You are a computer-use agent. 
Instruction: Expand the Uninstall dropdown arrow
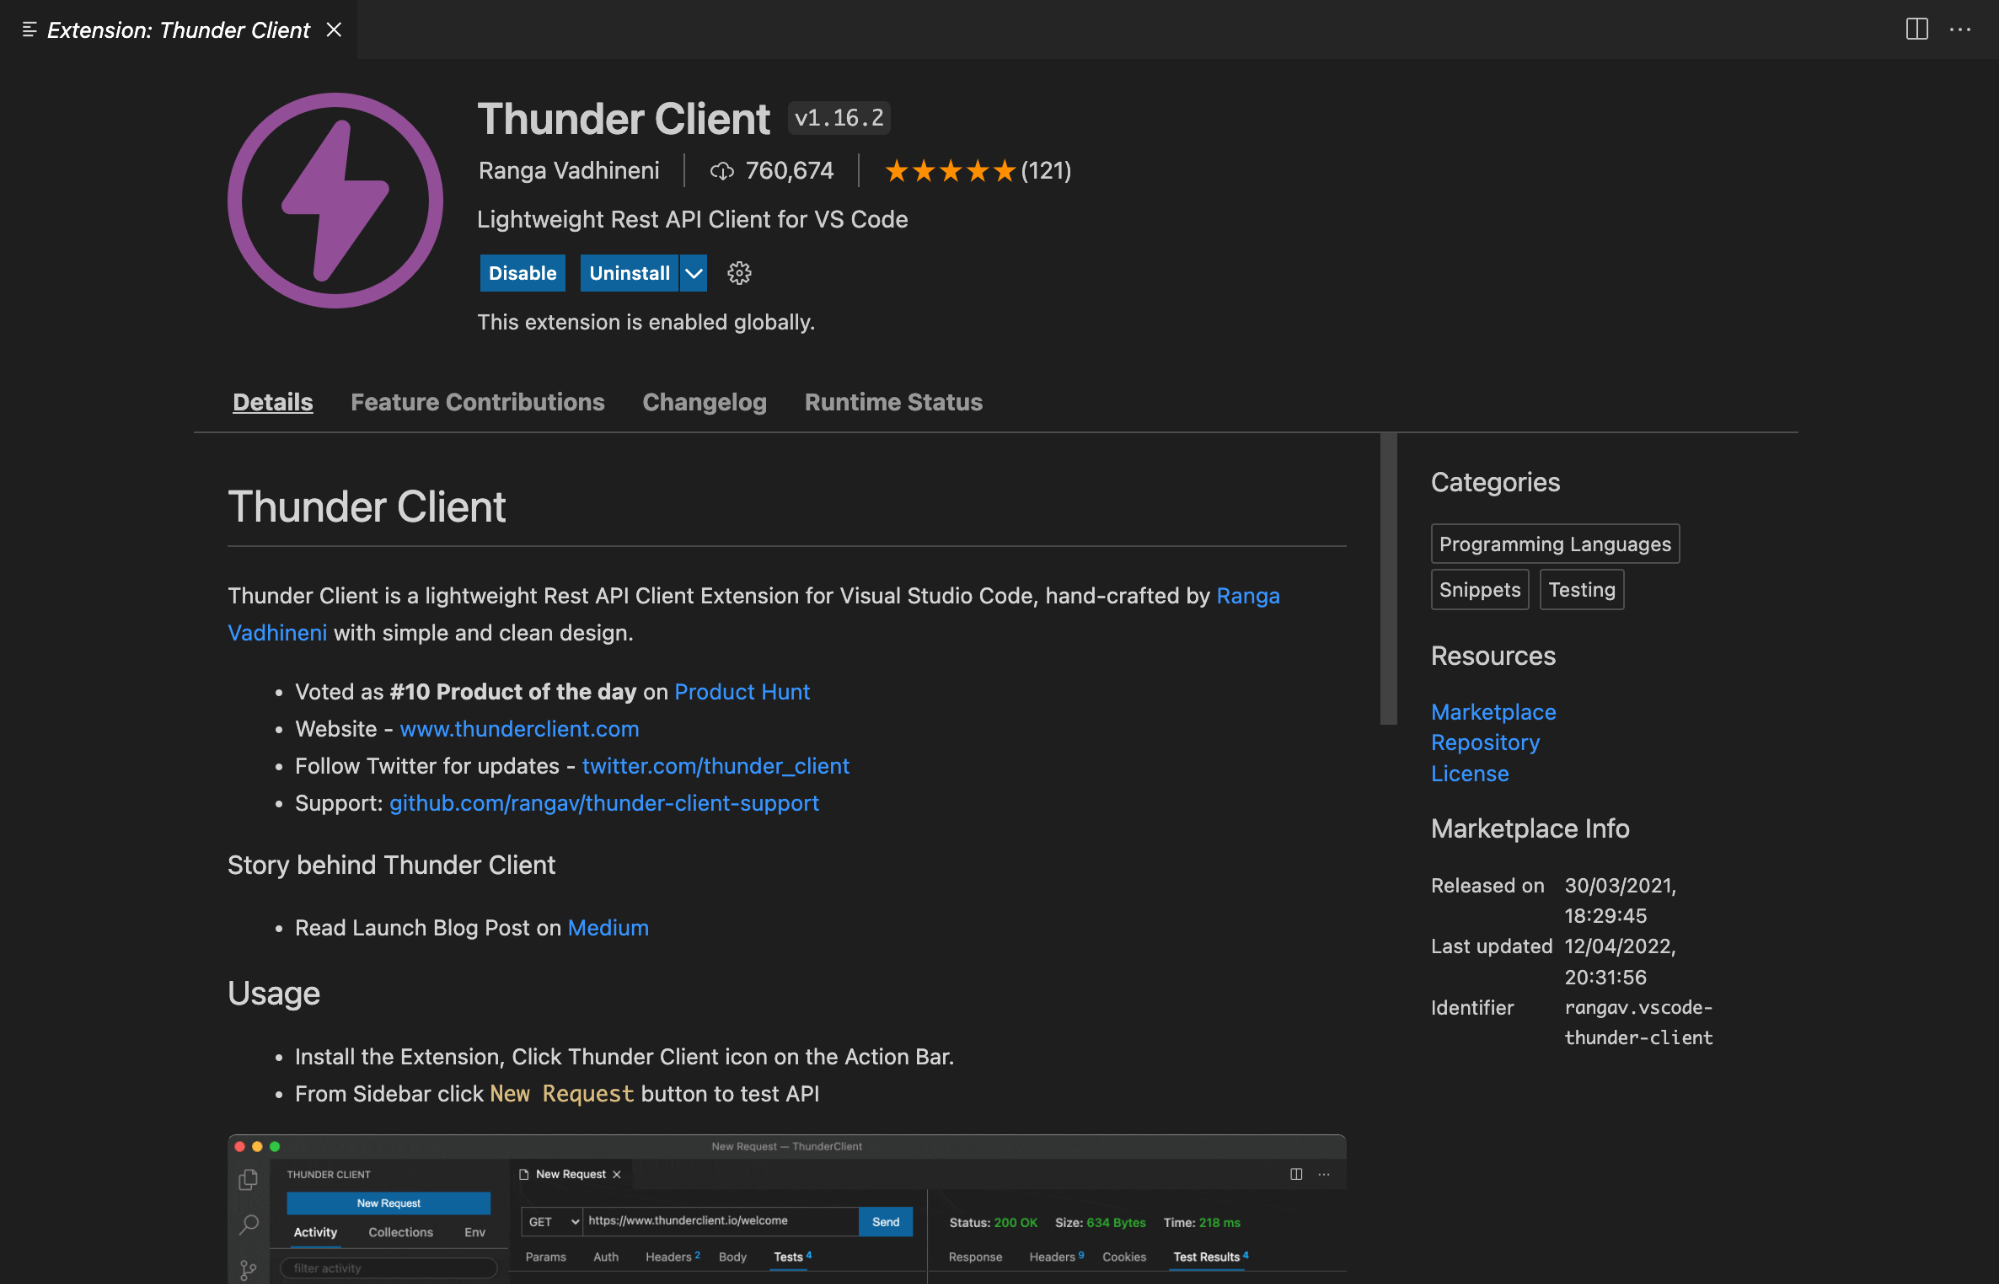coord(693,273)
